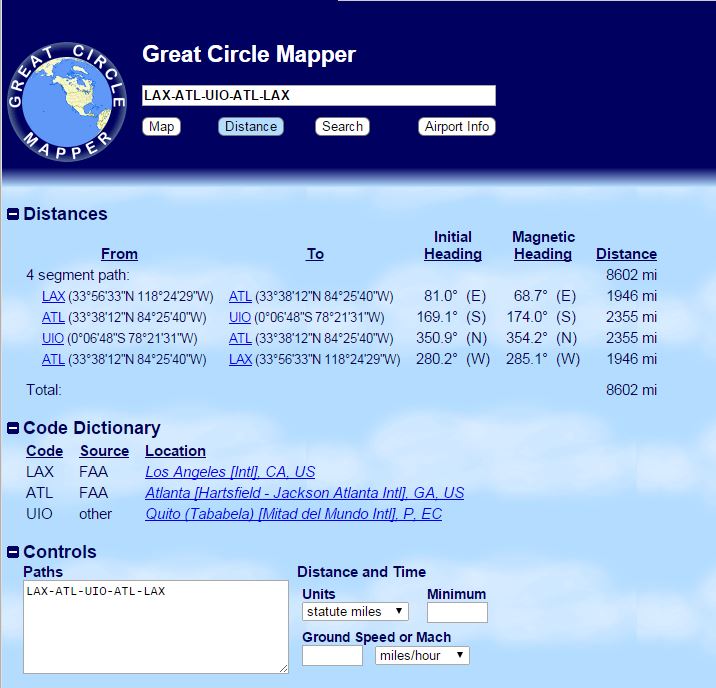Click the 350.9° (N) initial heading
Image resolution: width=716 pixels, height=688 pixels.
coord(451,338)
